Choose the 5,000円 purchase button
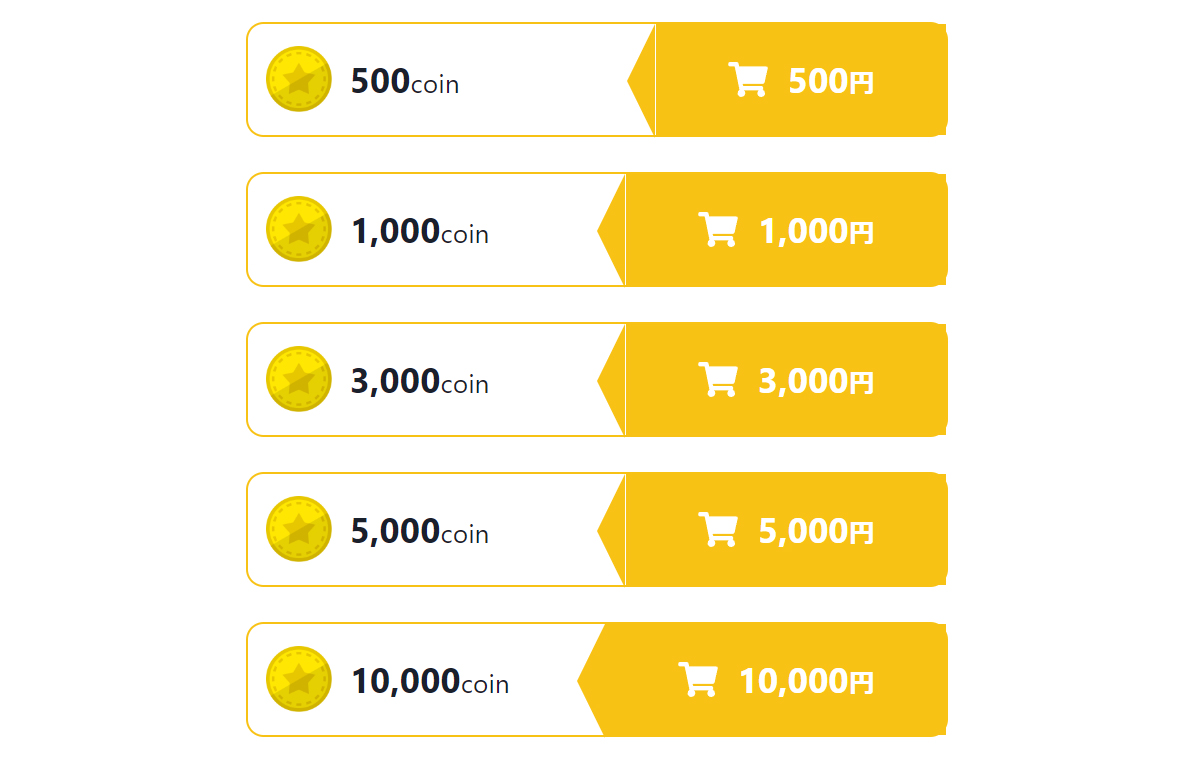Screen dimensions: 1200x757 772,530
